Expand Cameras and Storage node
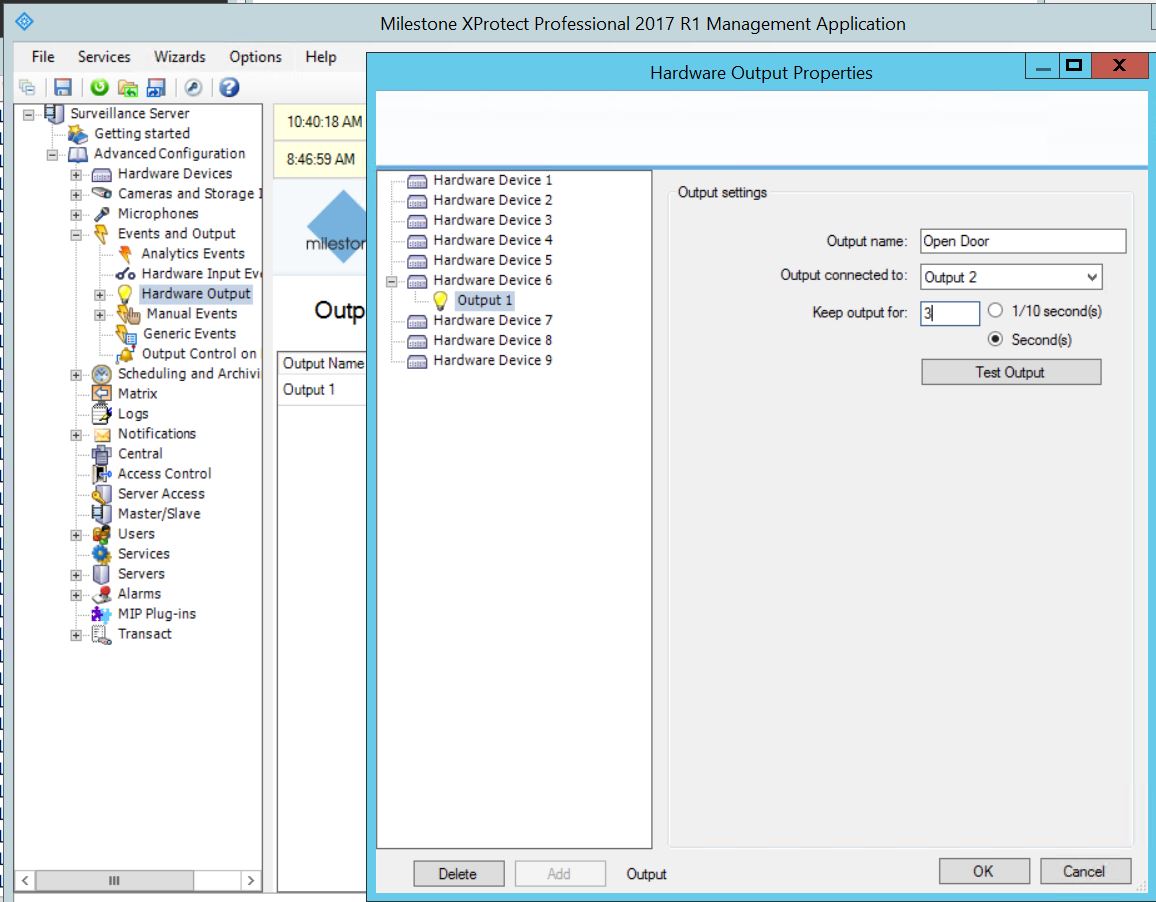Image resolution: width=1156 pixels, height=902 pixels. pyautogui.click(x=76, y=195)
